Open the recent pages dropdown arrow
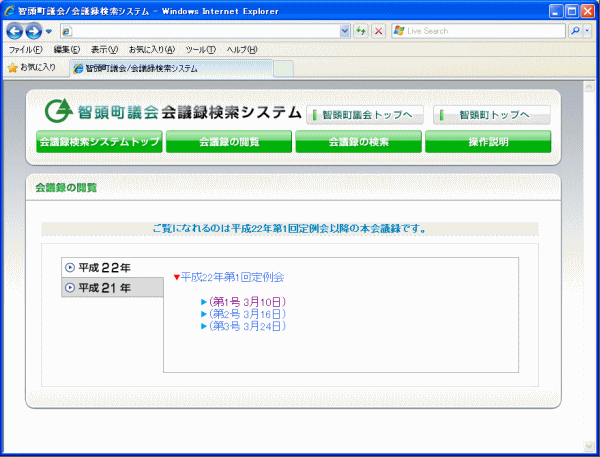The width and height of the screenshot is (600, 457). click(49, 31)
